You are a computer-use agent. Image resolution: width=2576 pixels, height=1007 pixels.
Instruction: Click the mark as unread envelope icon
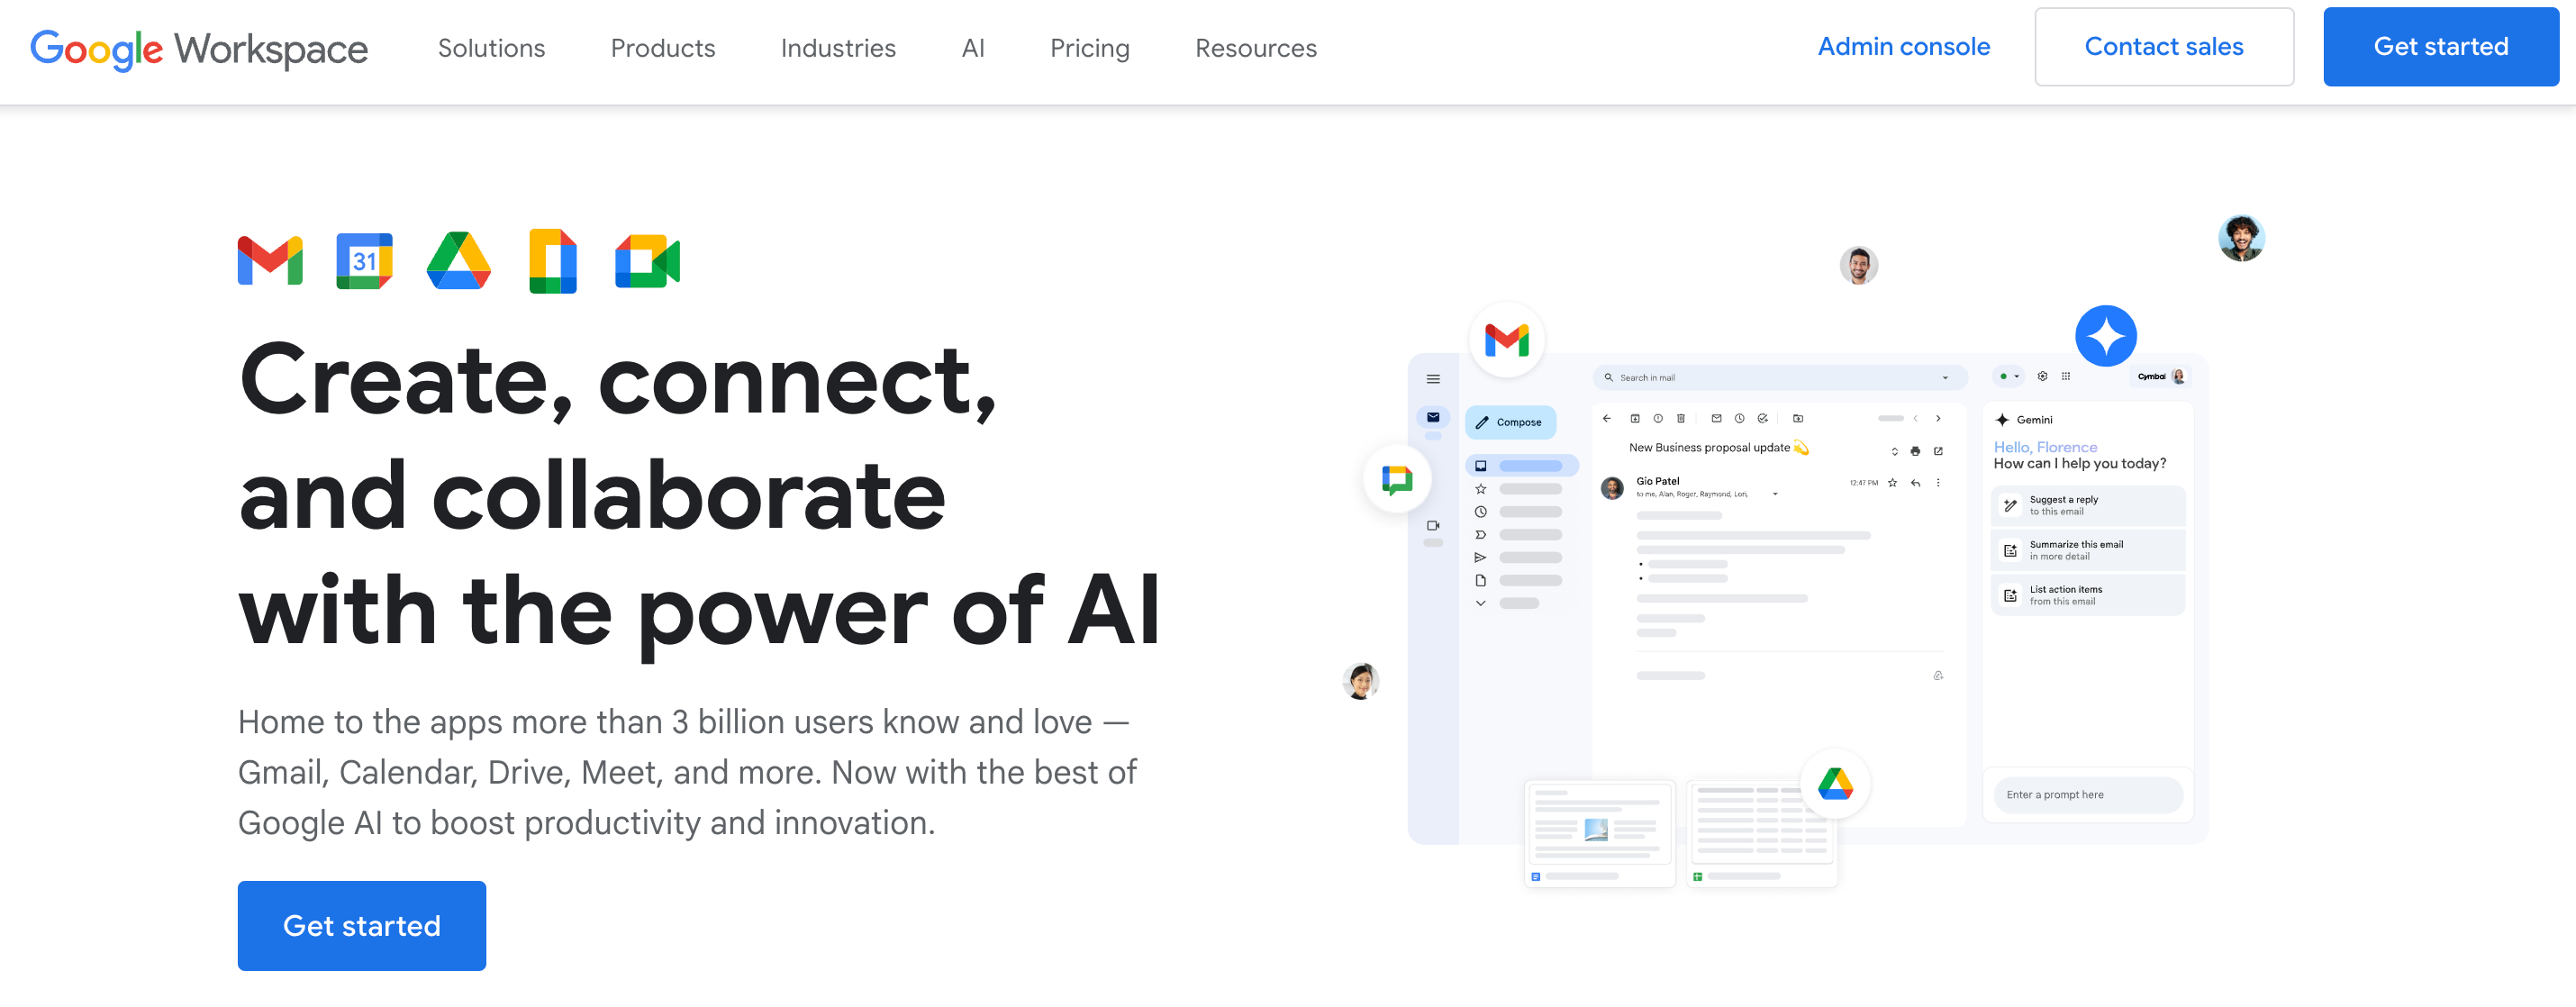1716,418
